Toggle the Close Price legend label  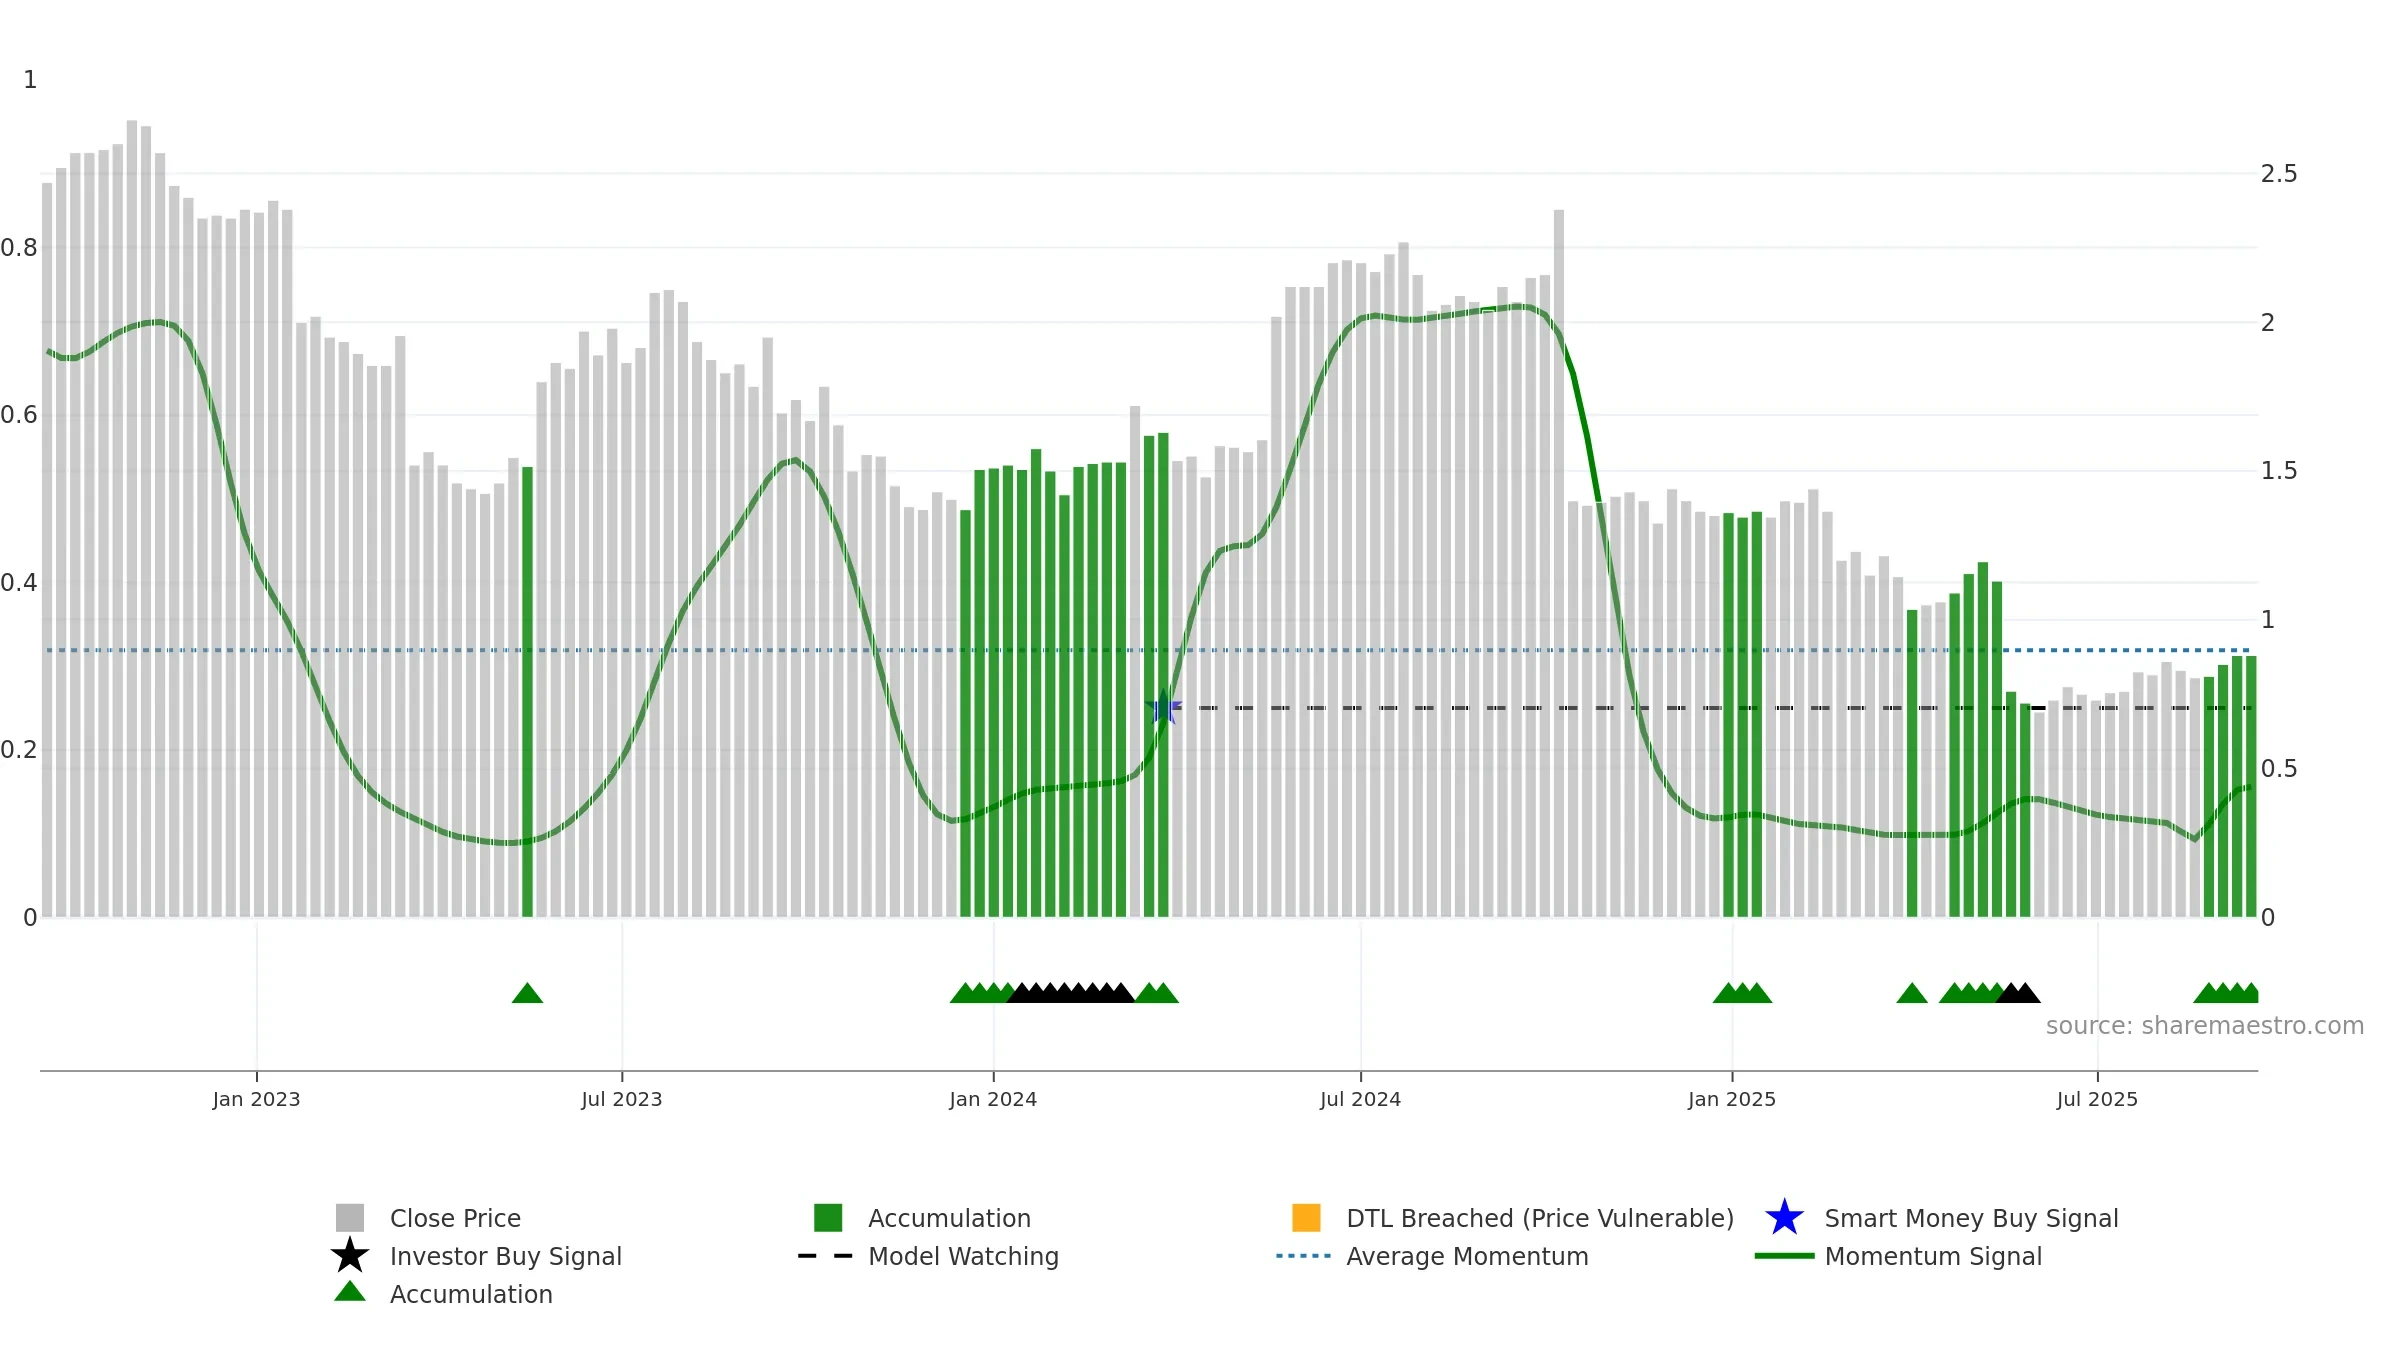tap(455, 1218)
